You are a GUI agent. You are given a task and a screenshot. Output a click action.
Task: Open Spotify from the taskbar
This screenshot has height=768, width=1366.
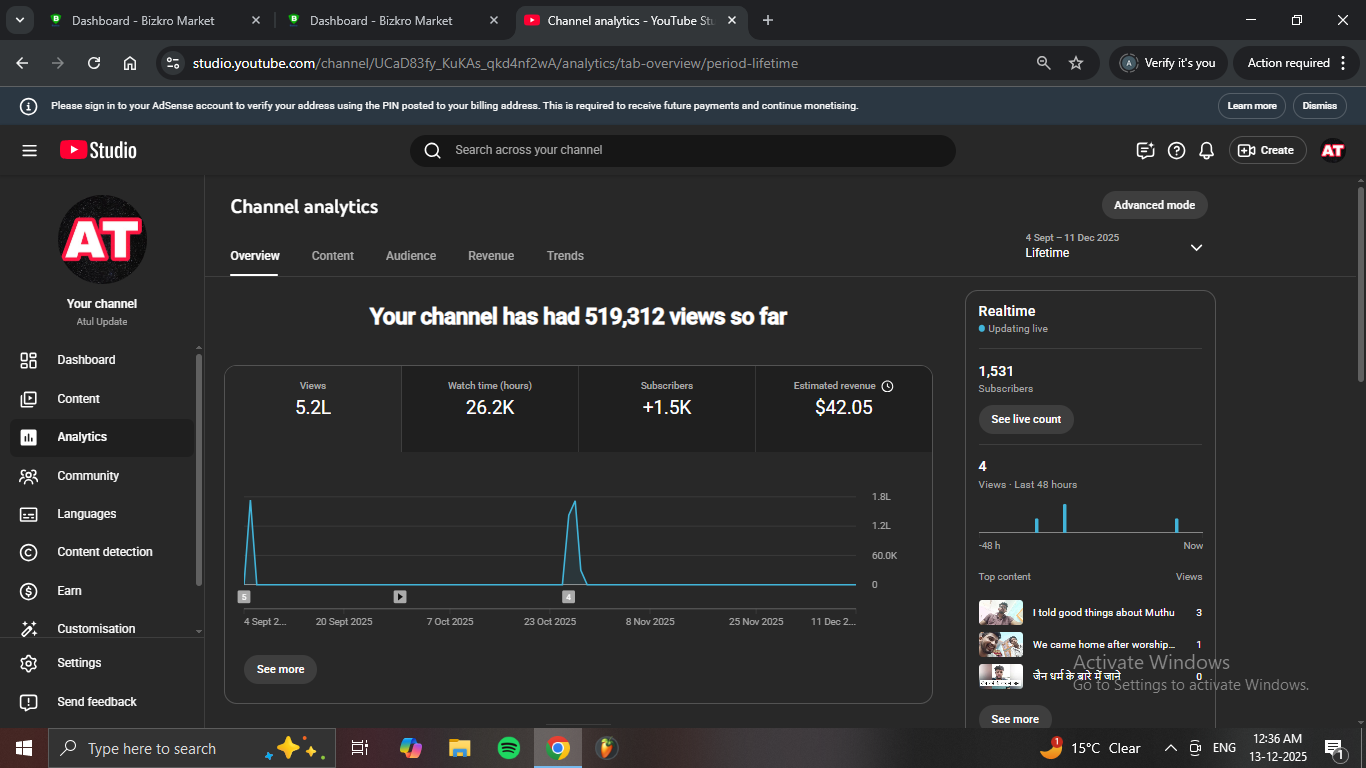(508, 748)
